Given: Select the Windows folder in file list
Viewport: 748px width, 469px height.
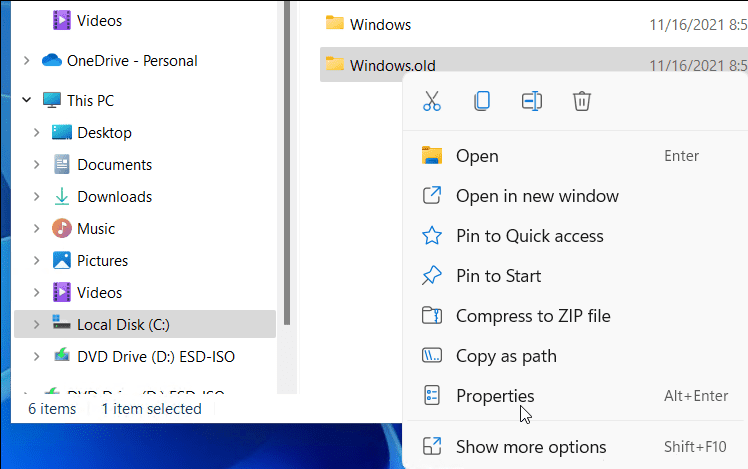Looking at the screenshot, I should [x=380, y=24].
